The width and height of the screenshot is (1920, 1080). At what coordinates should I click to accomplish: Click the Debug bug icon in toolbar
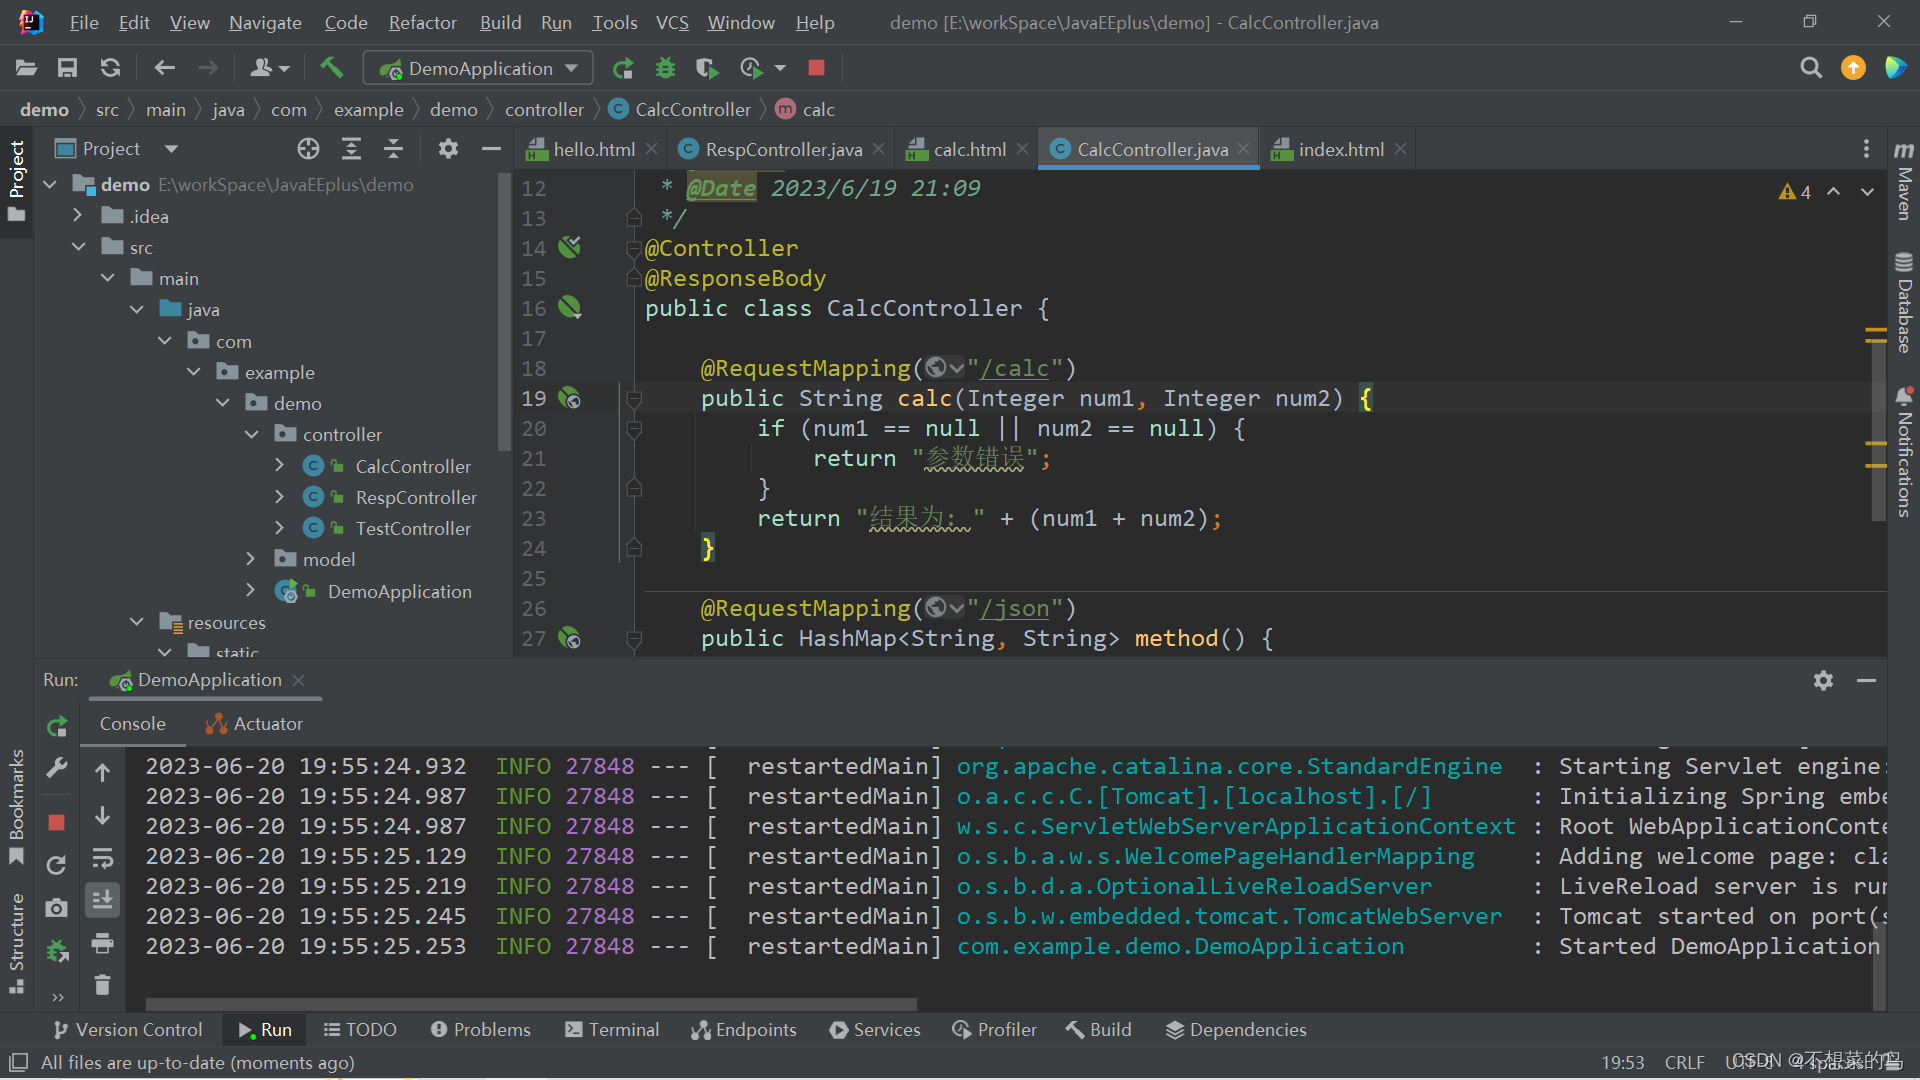click(665, 68)
